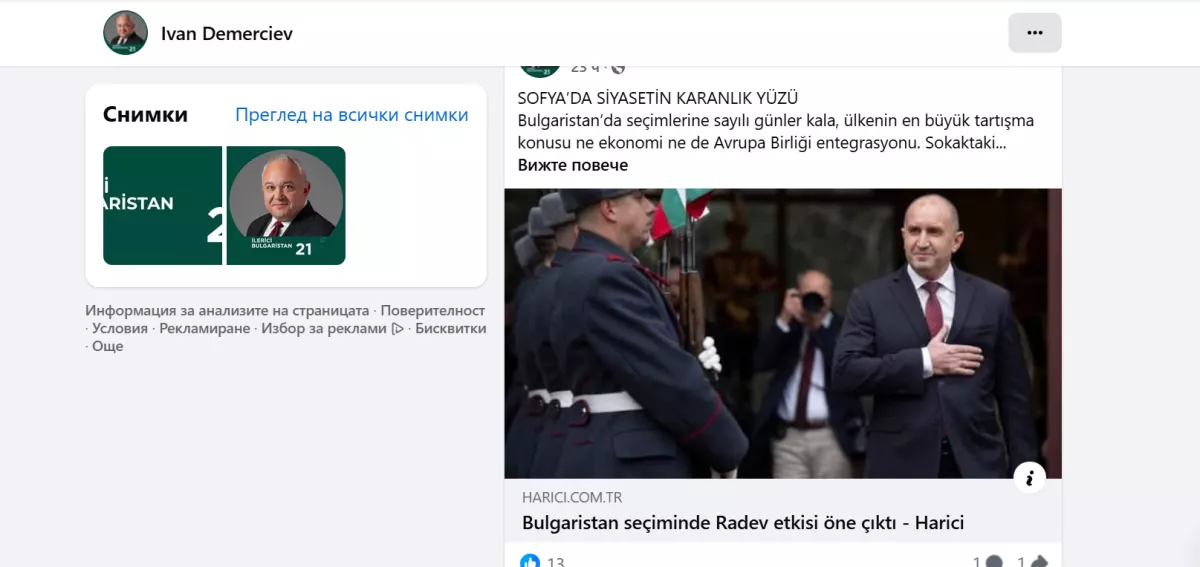Click the blue like reaction icon
This screenshot has height=567, width=1200.
point(530,561)
